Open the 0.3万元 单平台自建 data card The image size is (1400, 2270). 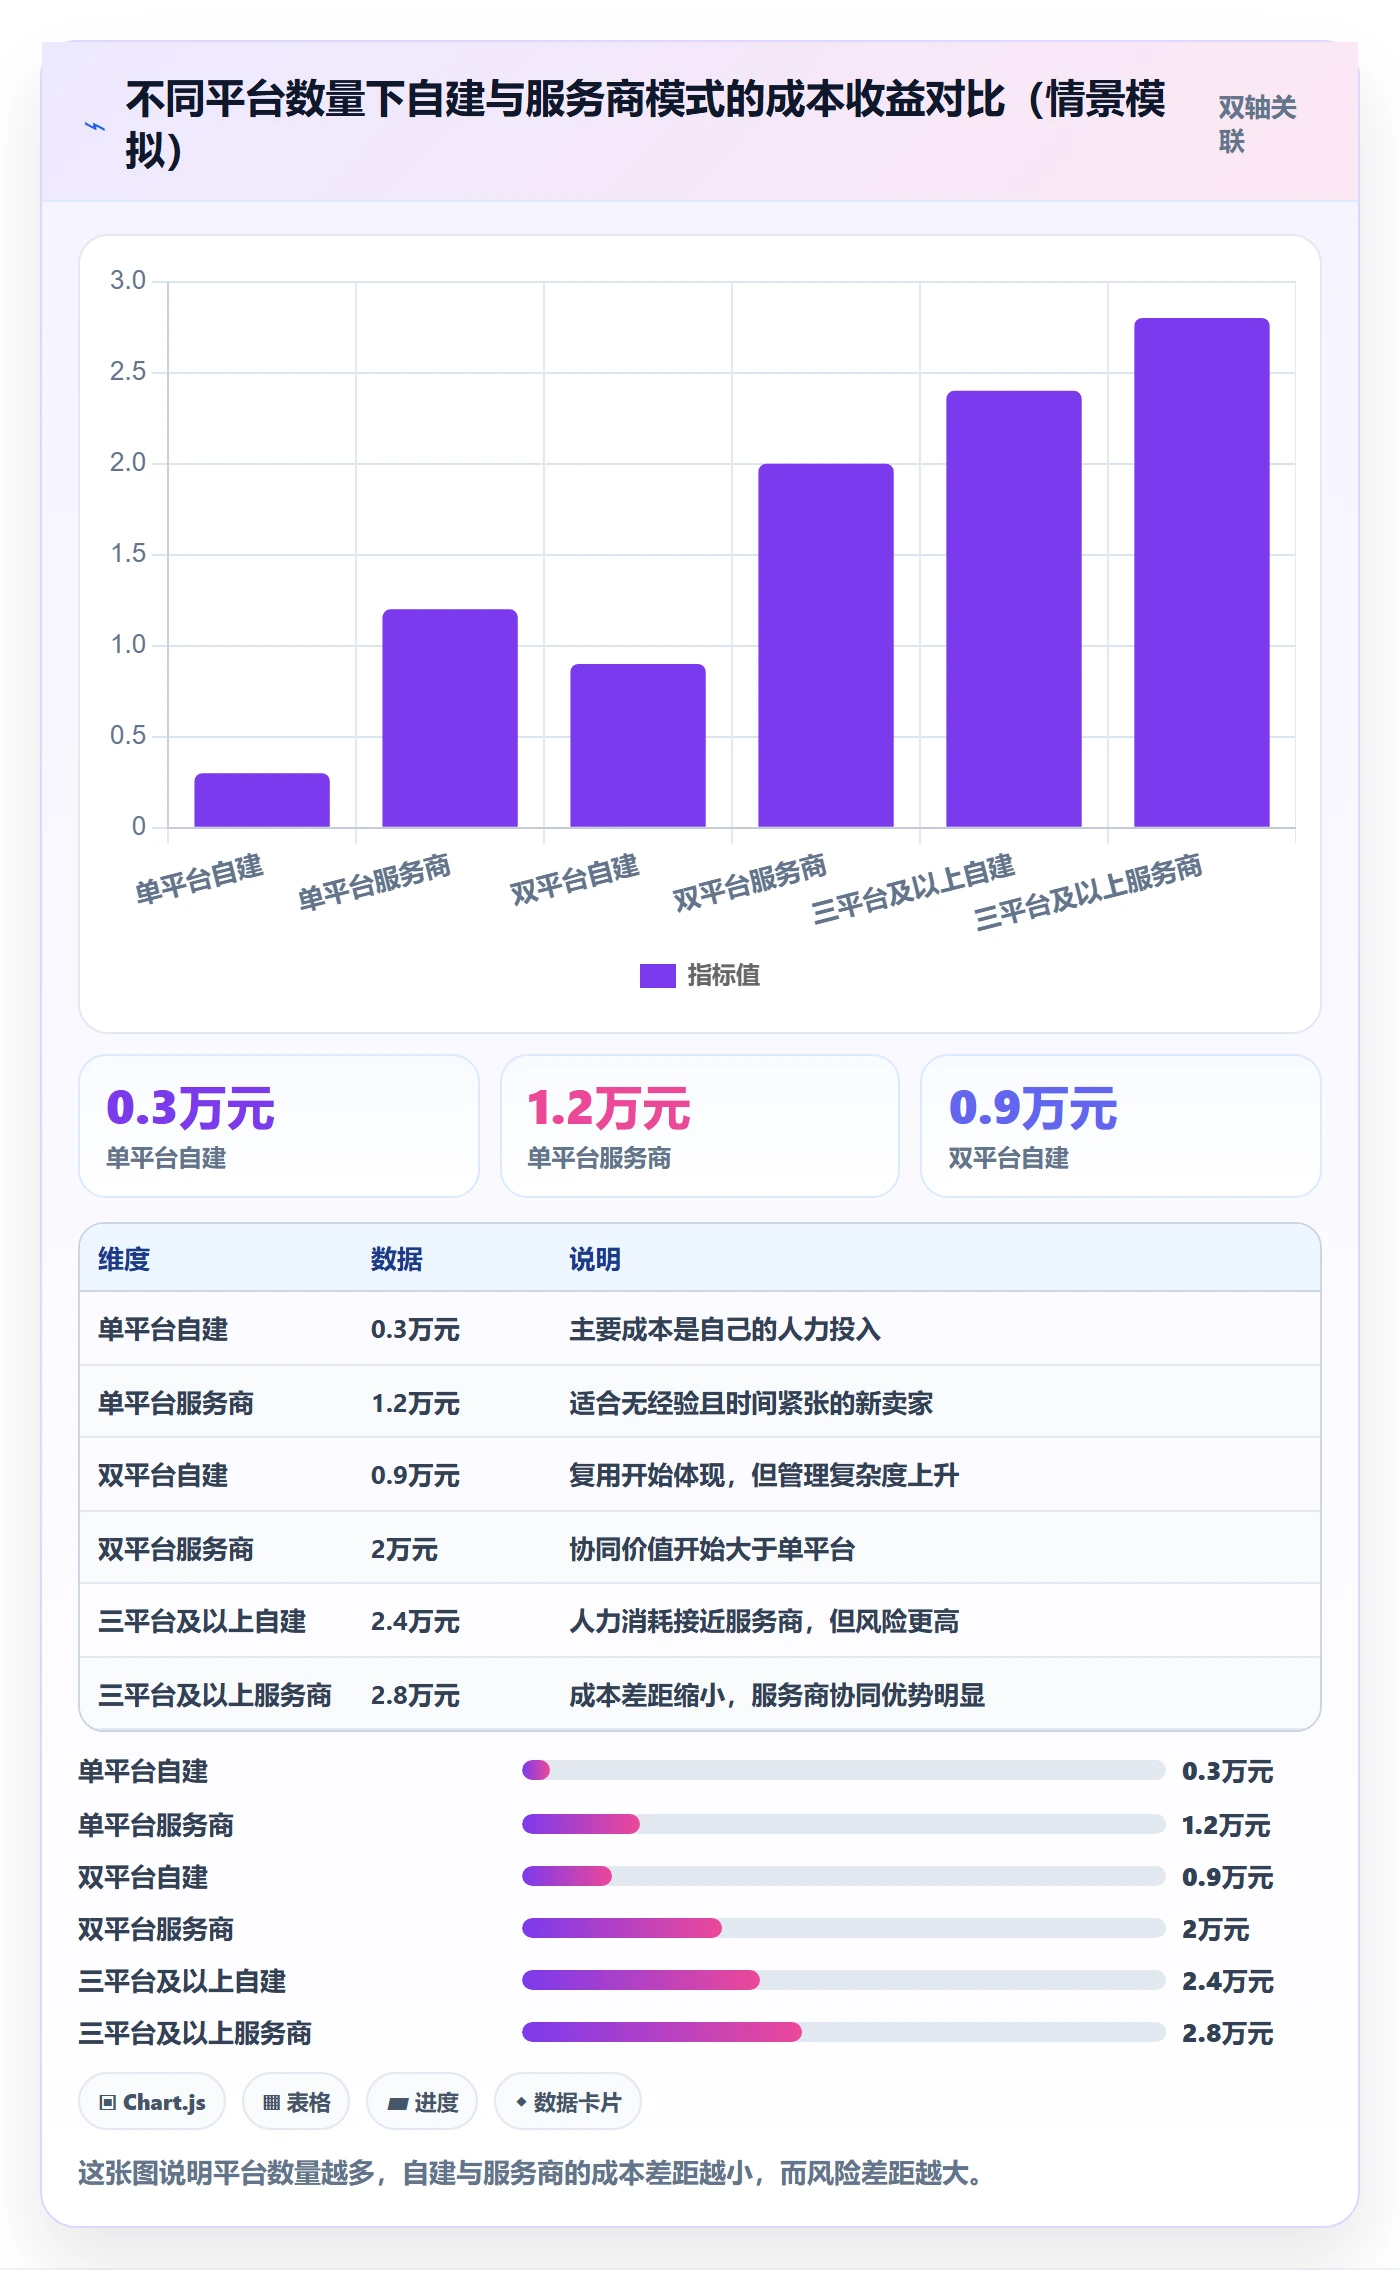coord(279,1126)
